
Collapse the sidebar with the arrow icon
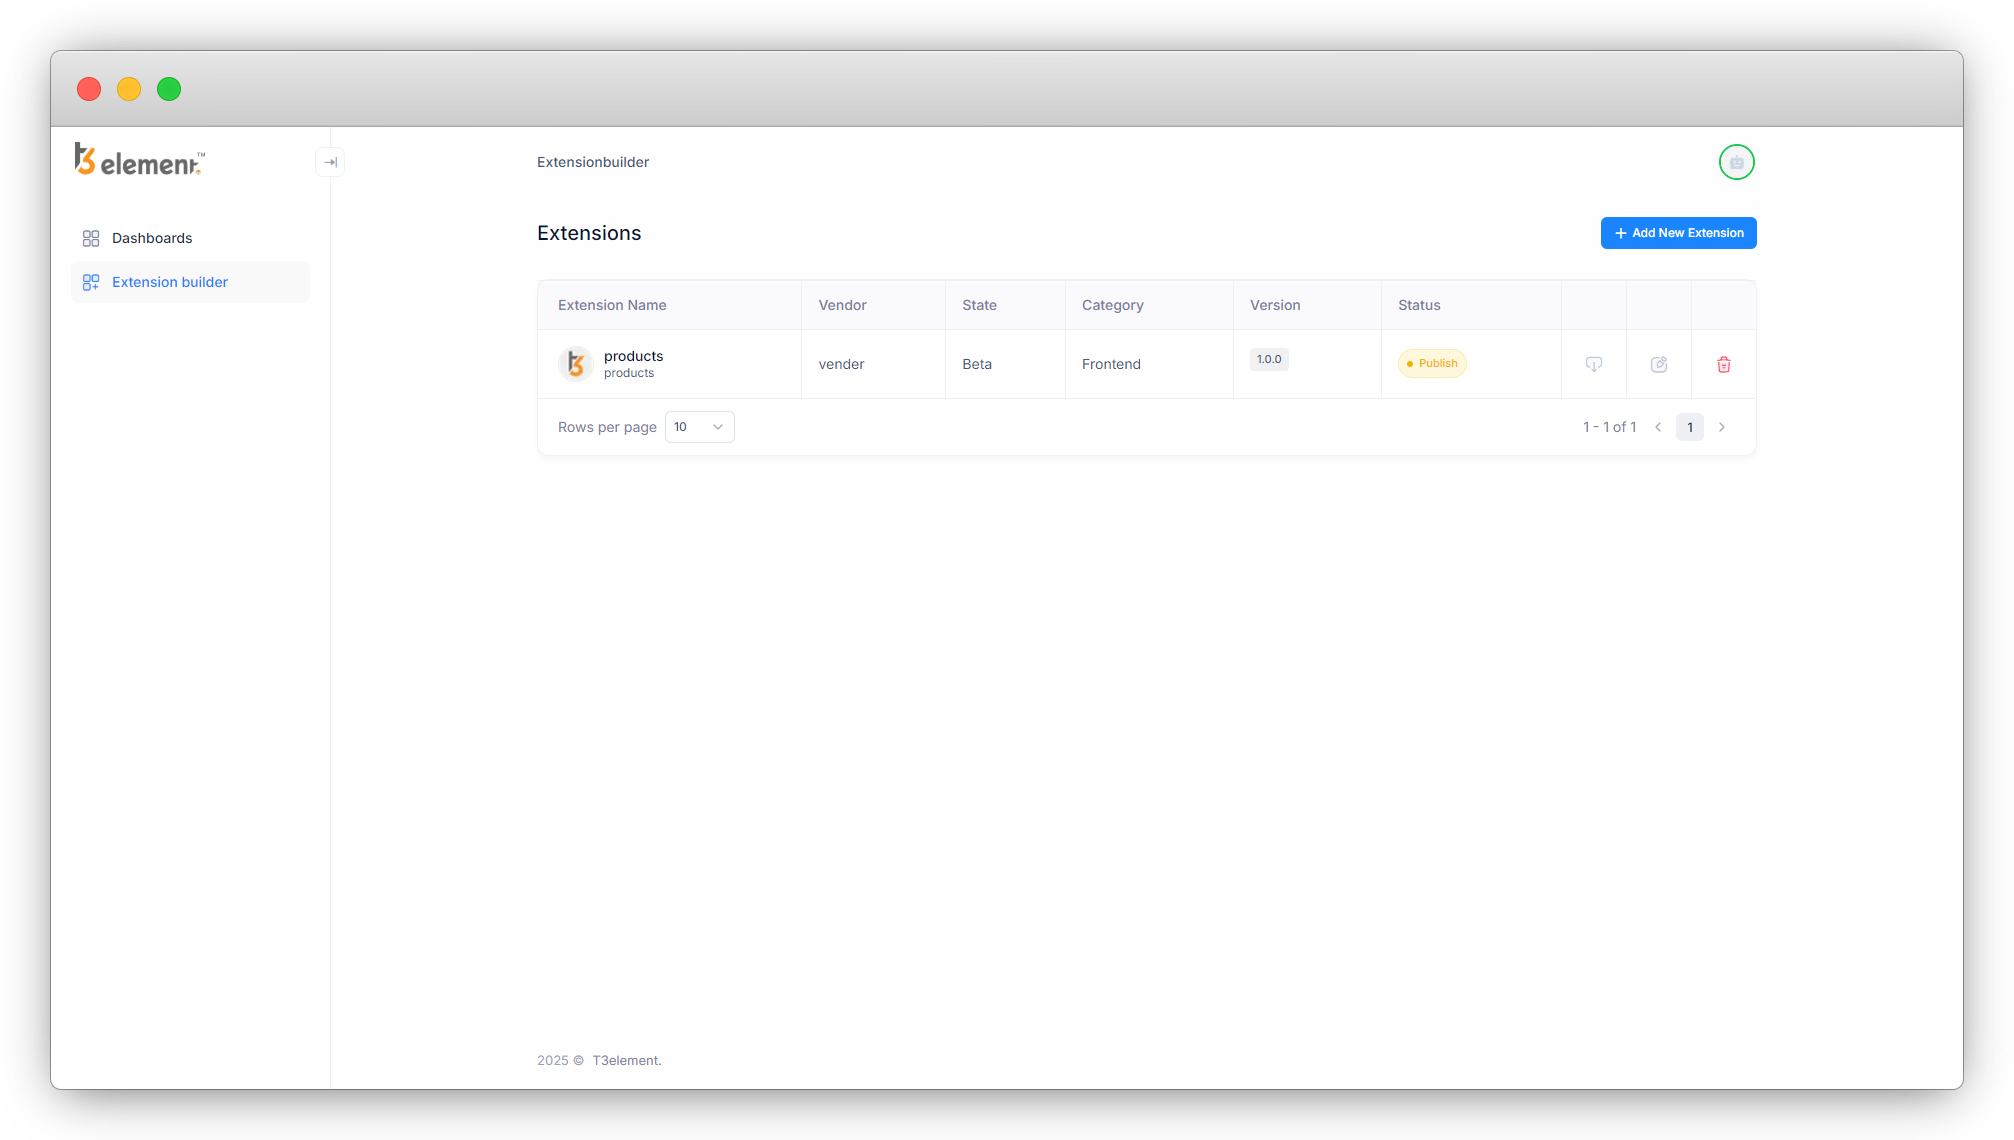click(x=330, y=162)
